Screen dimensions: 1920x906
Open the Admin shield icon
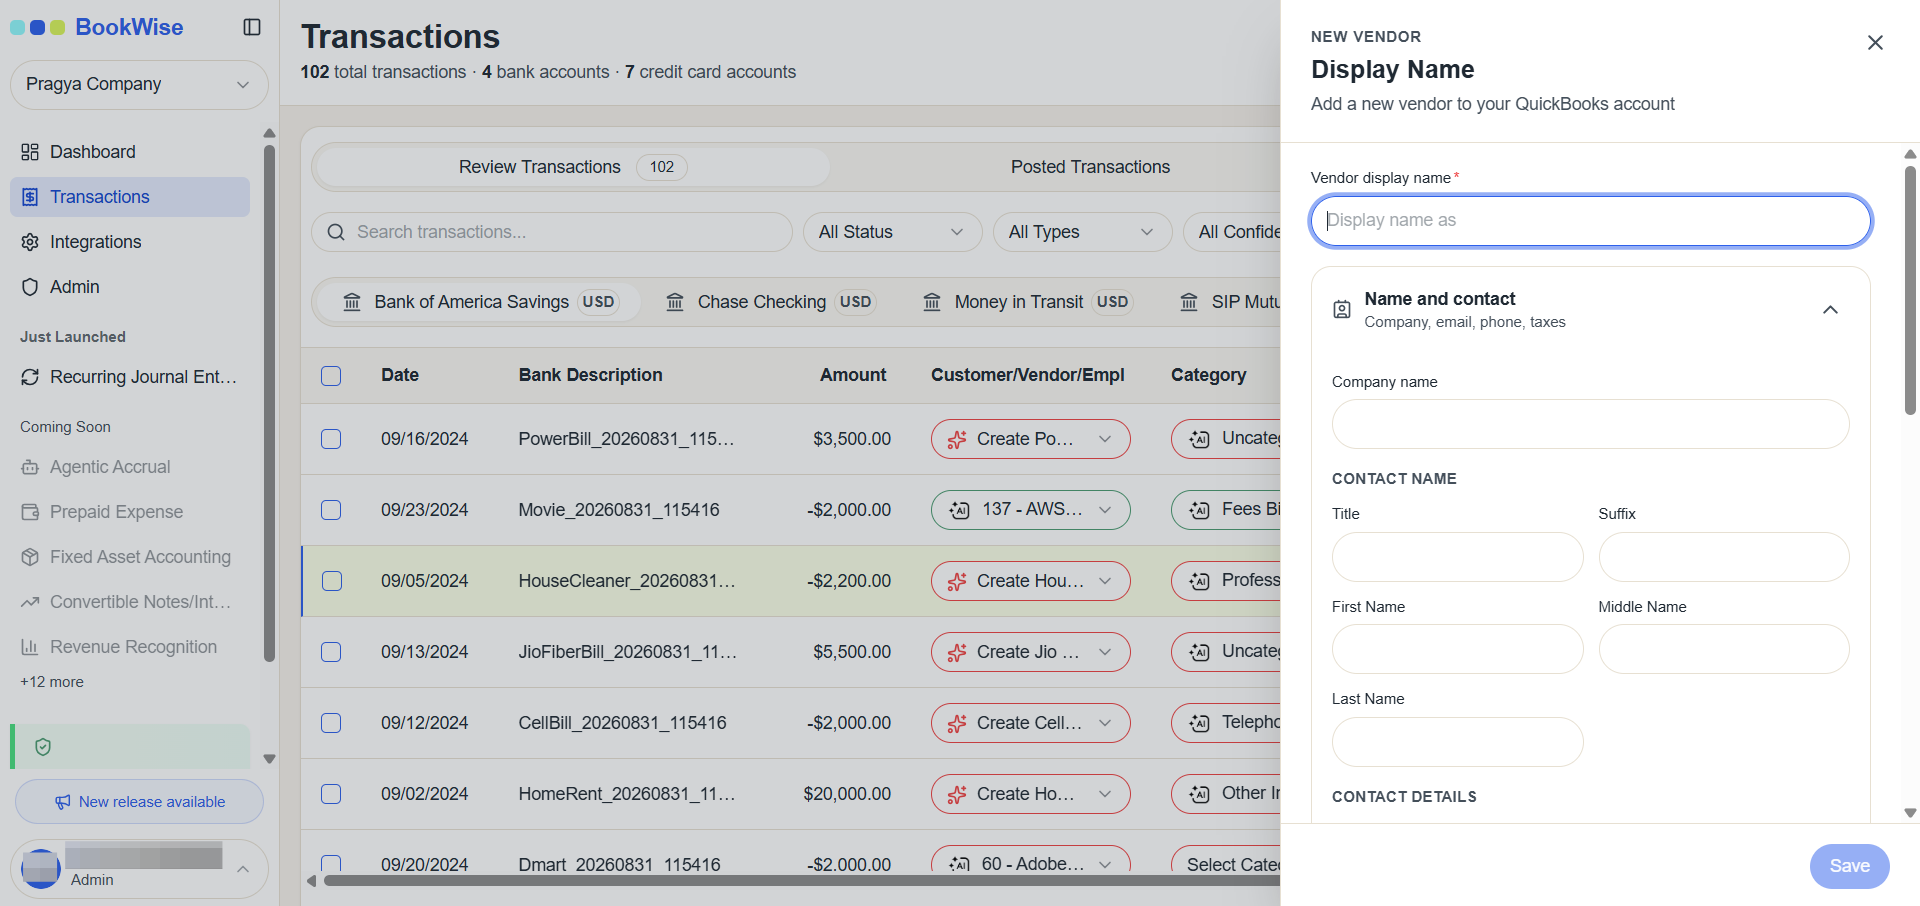pos(30,287)
